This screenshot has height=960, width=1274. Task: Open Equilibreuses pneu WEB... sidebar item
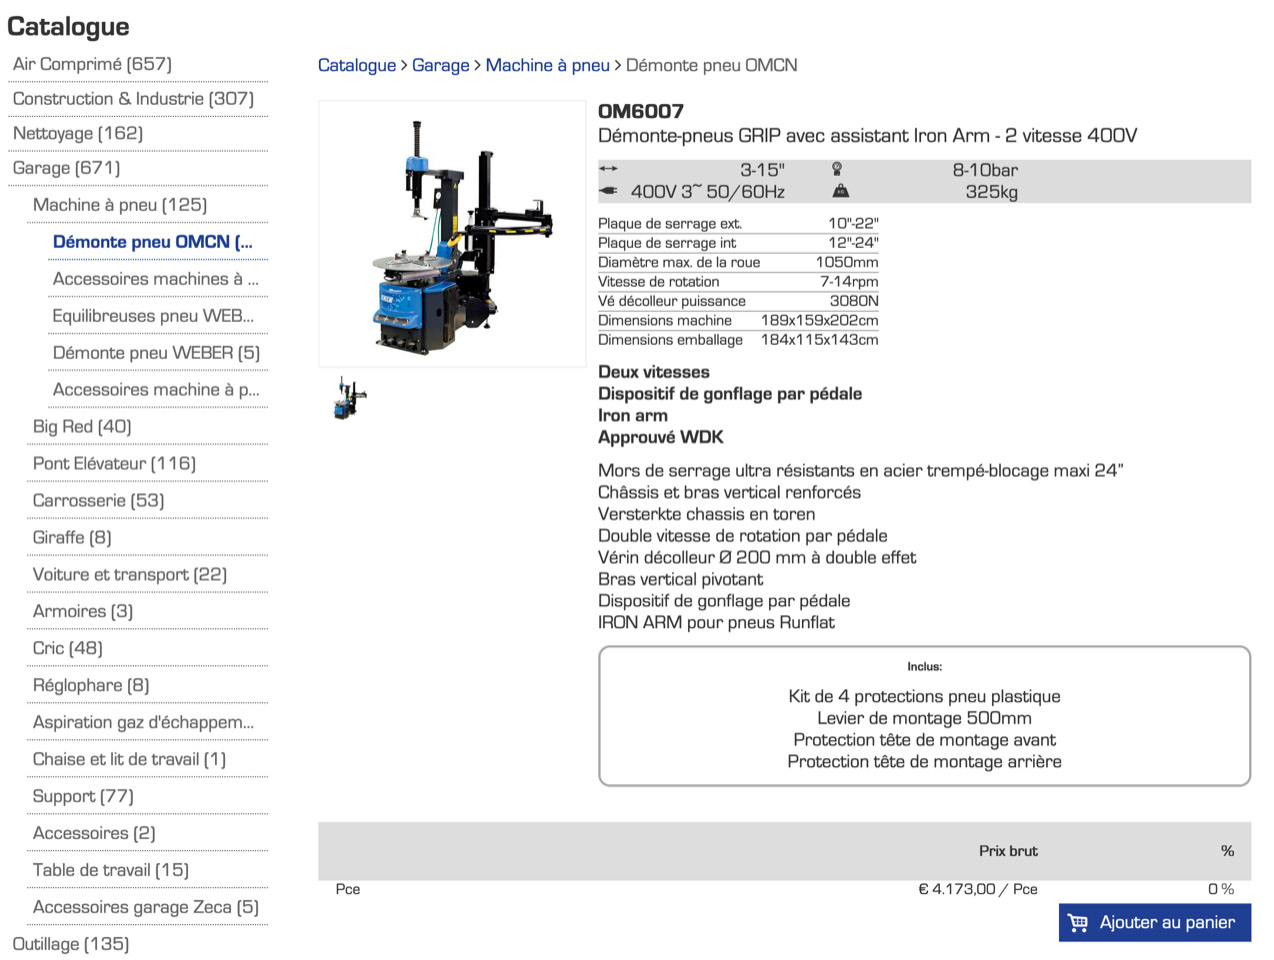point(153,316)
